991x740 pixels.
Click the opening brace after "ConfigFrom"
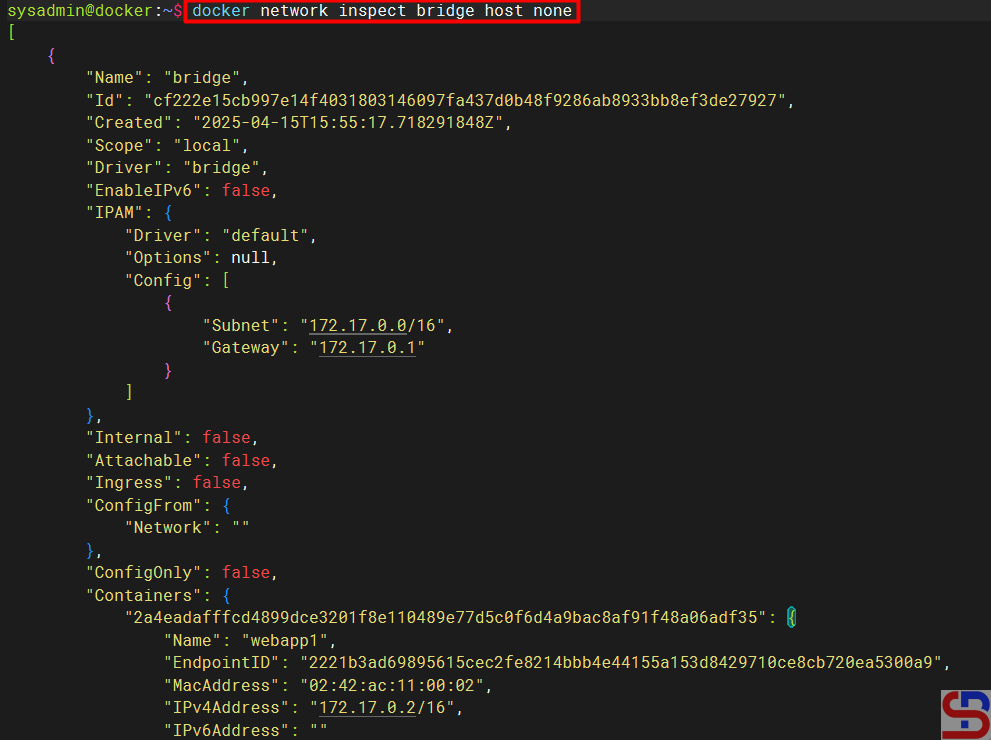click(227, 505)
